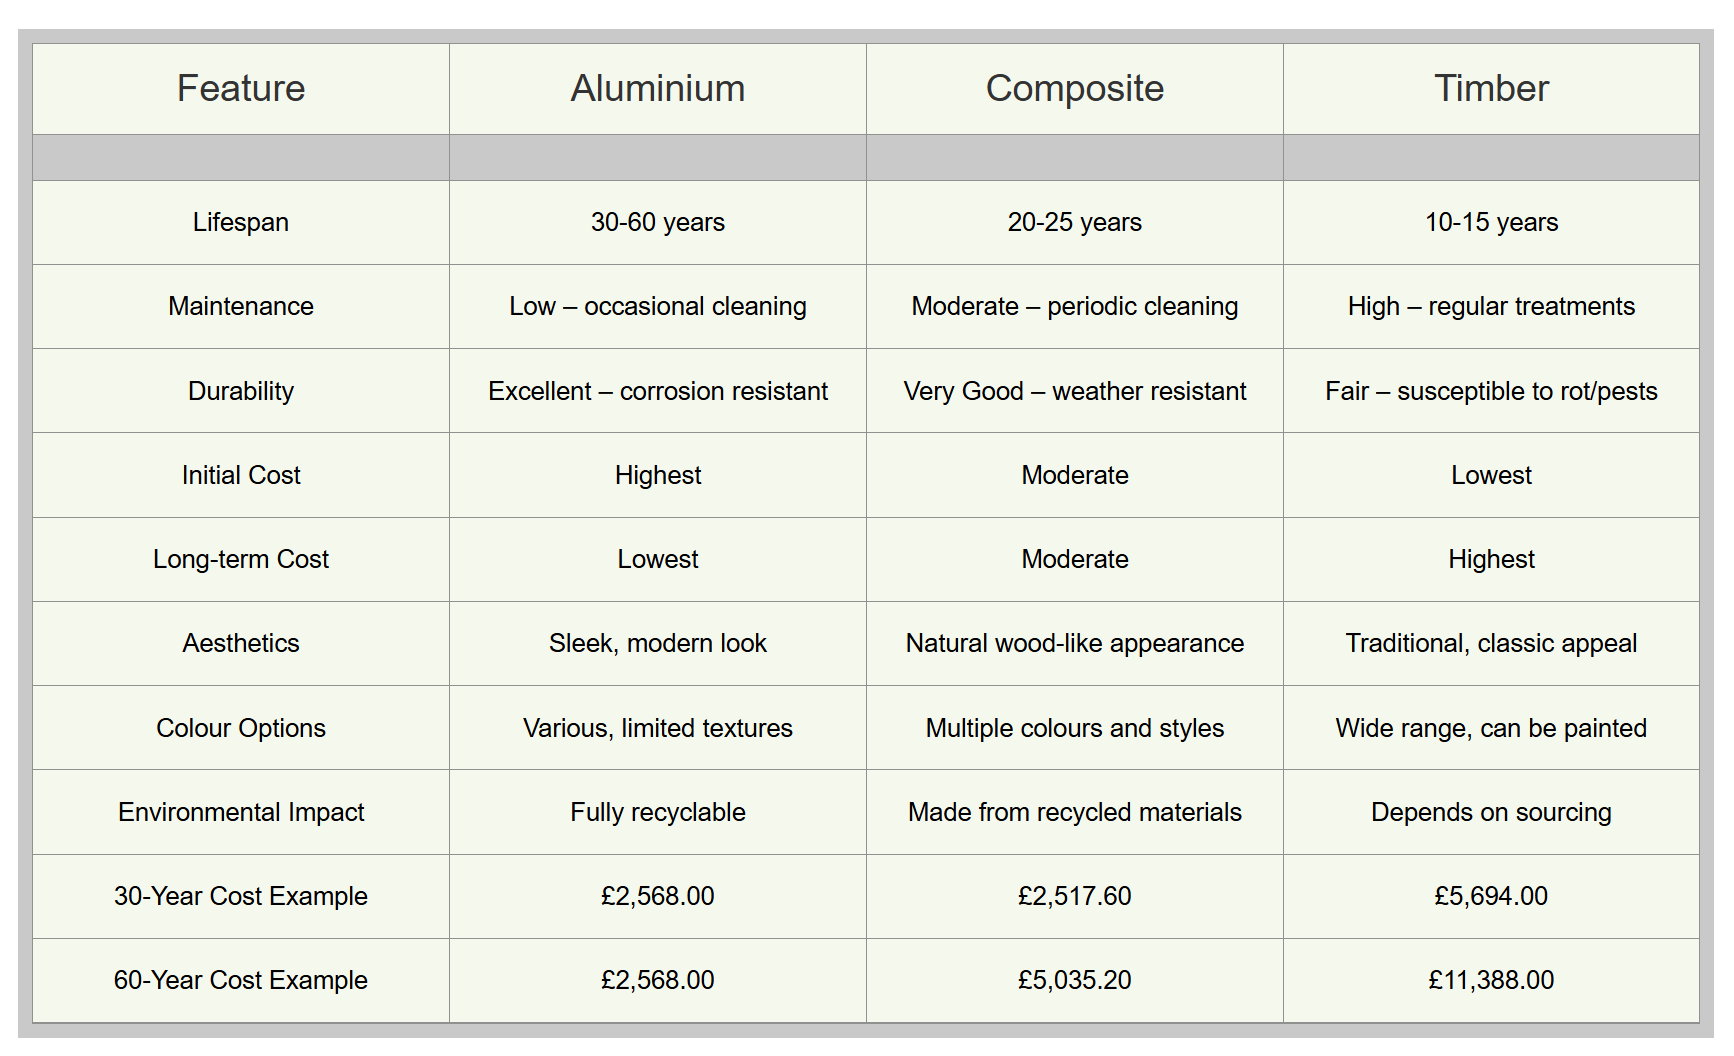Select the High – regular treatments cell
The image size is (1734, 1056).
(x=1491, y=306)
